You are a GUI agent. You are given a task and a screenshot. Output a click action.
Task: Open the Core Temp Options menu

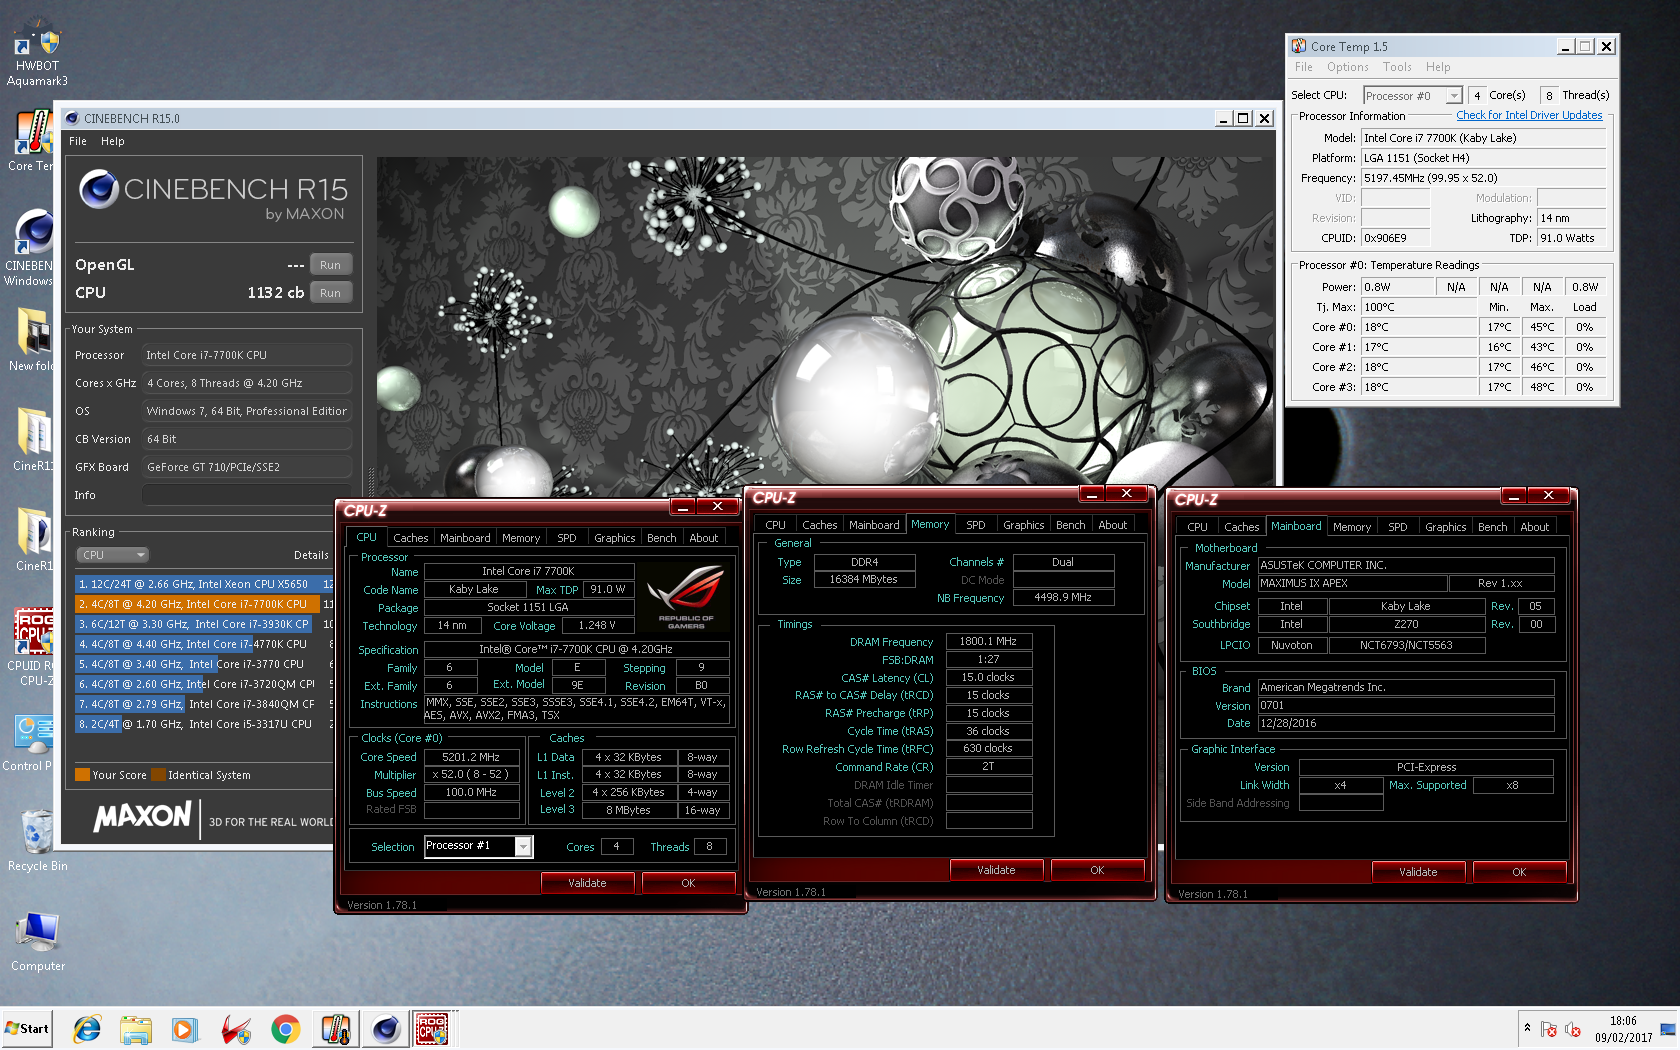point(1348,67)
